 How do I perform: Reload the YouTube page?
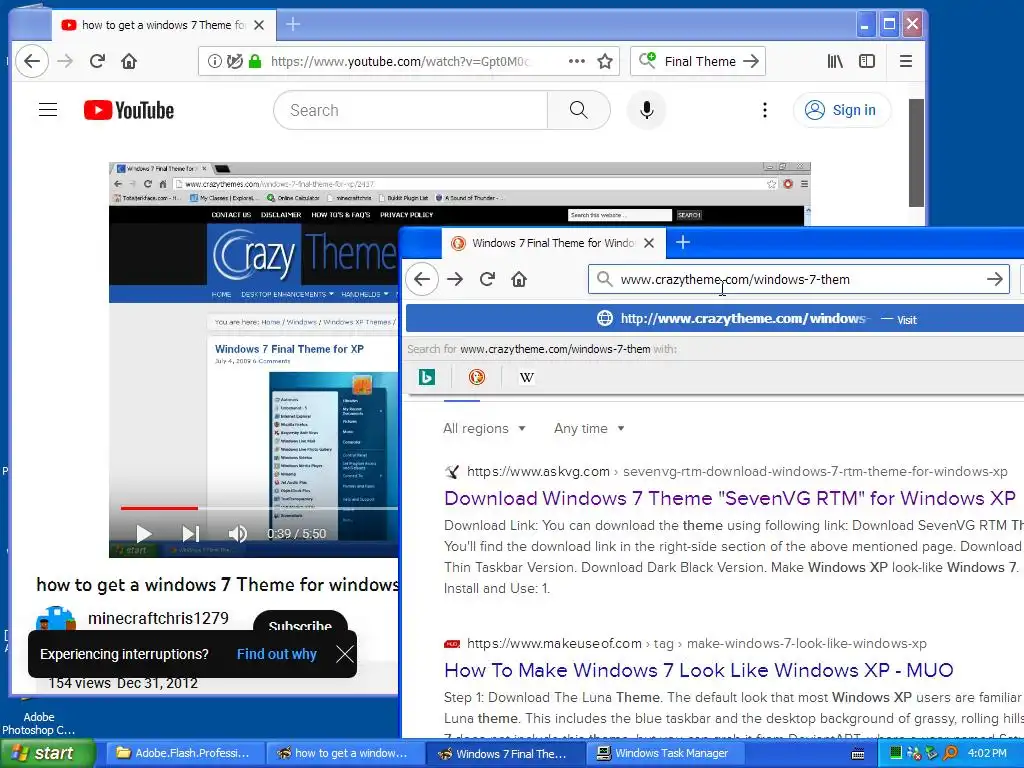point(97,61)
